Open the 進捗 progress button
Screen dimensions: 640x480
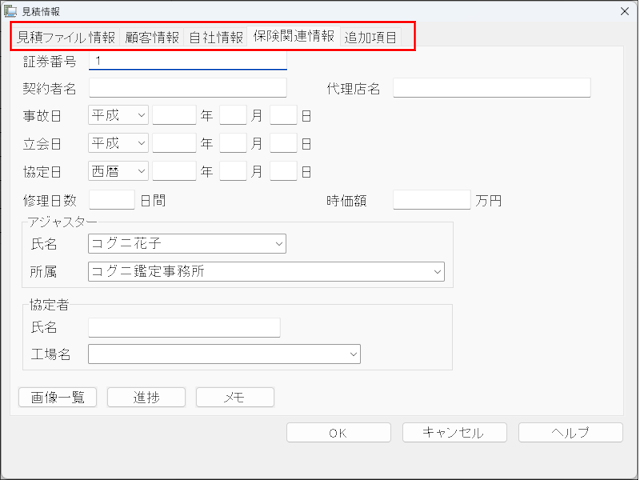click(146, 398)
